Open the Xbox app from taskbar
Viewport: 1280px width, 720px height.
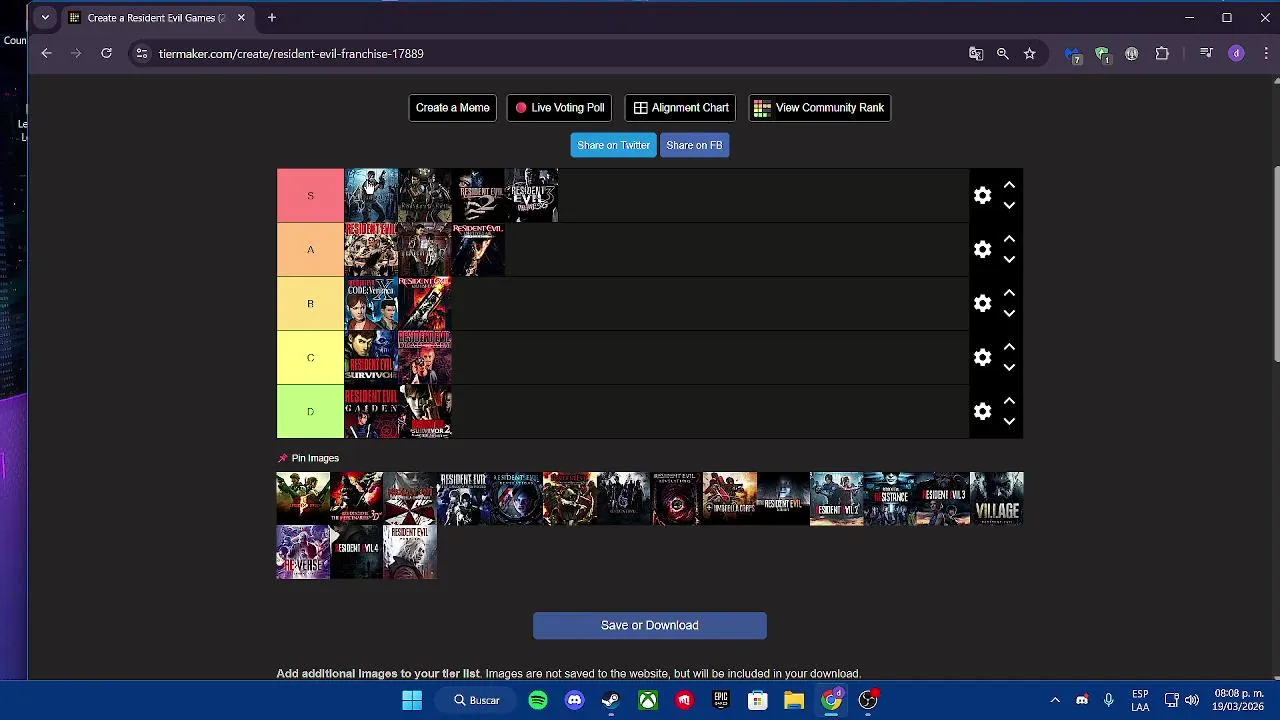coord(648,700)
